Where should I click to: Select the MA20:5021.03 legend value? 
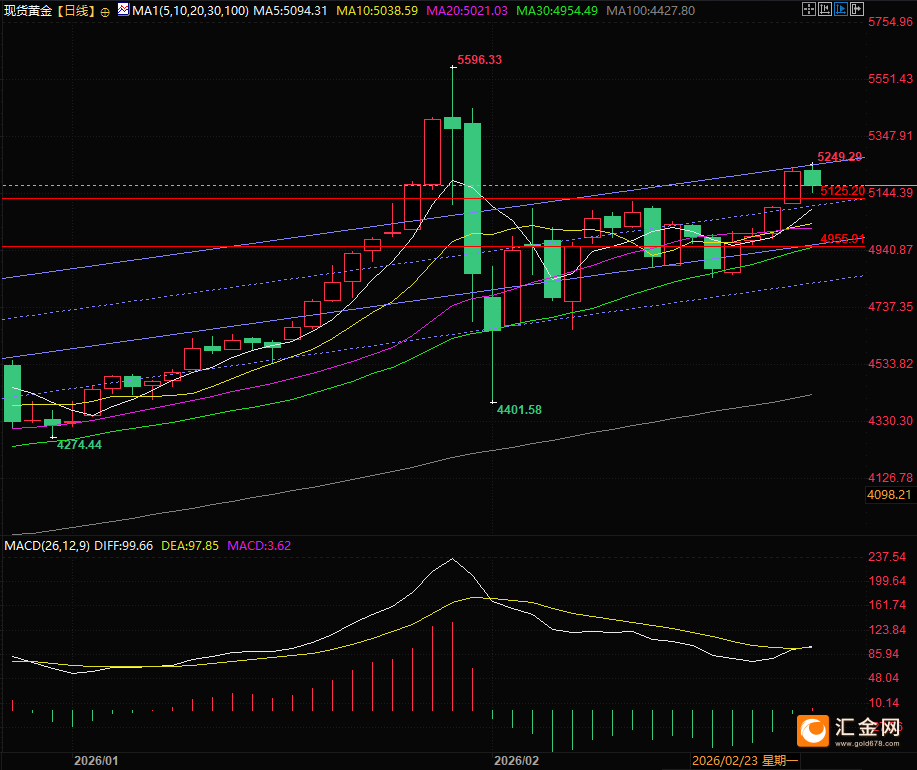click(x=467, y=11)
